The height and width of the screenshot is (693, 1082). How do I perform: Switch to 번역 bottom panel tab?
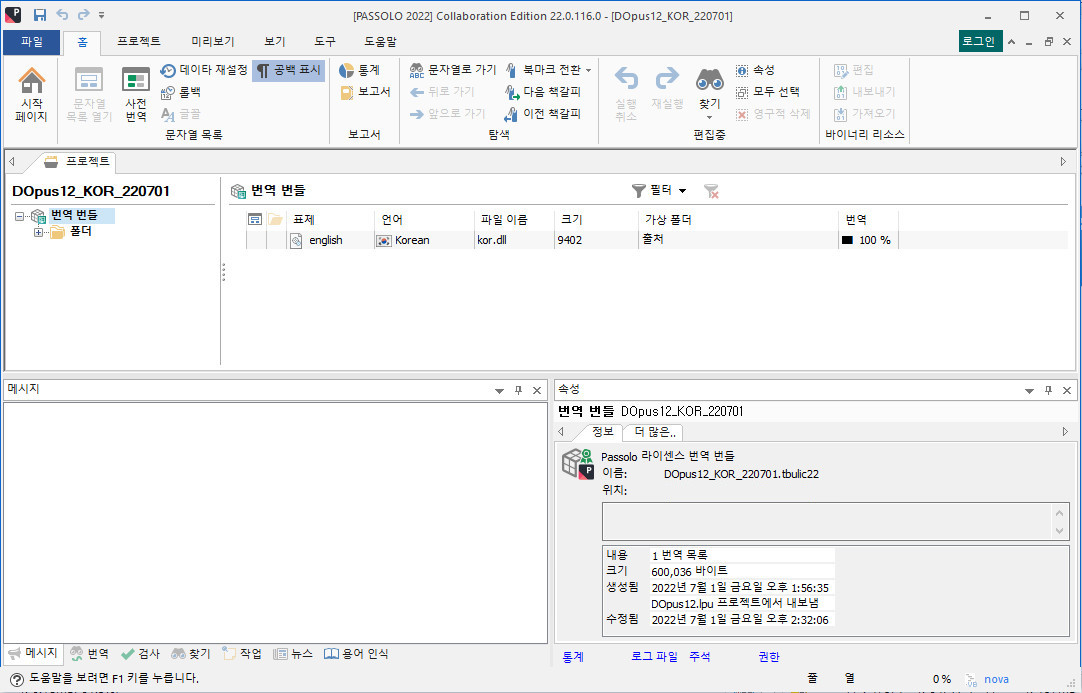[90, 654]
